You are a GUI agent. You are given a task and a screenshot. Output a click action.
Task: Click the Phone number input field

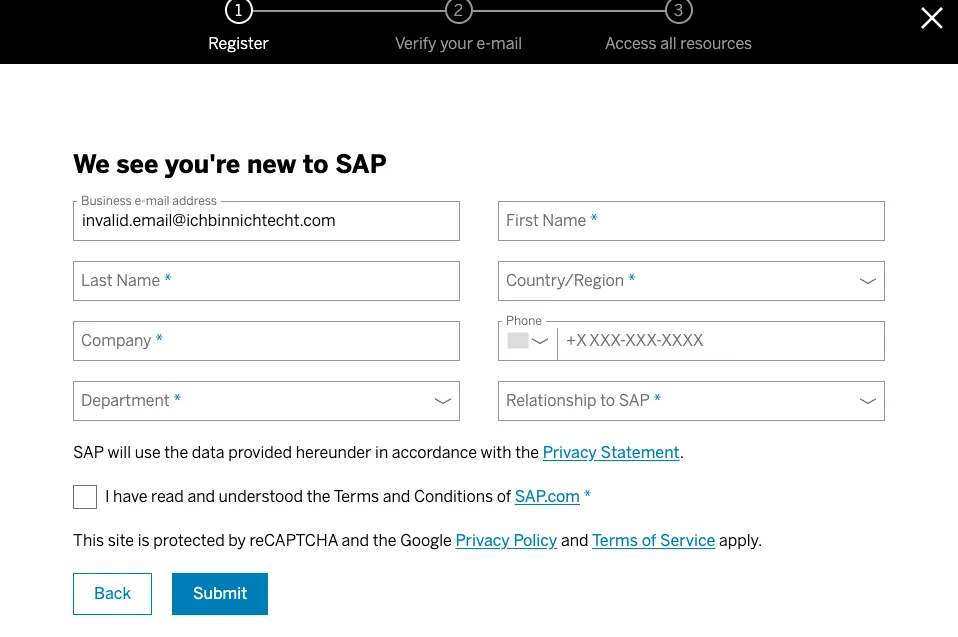720,341
